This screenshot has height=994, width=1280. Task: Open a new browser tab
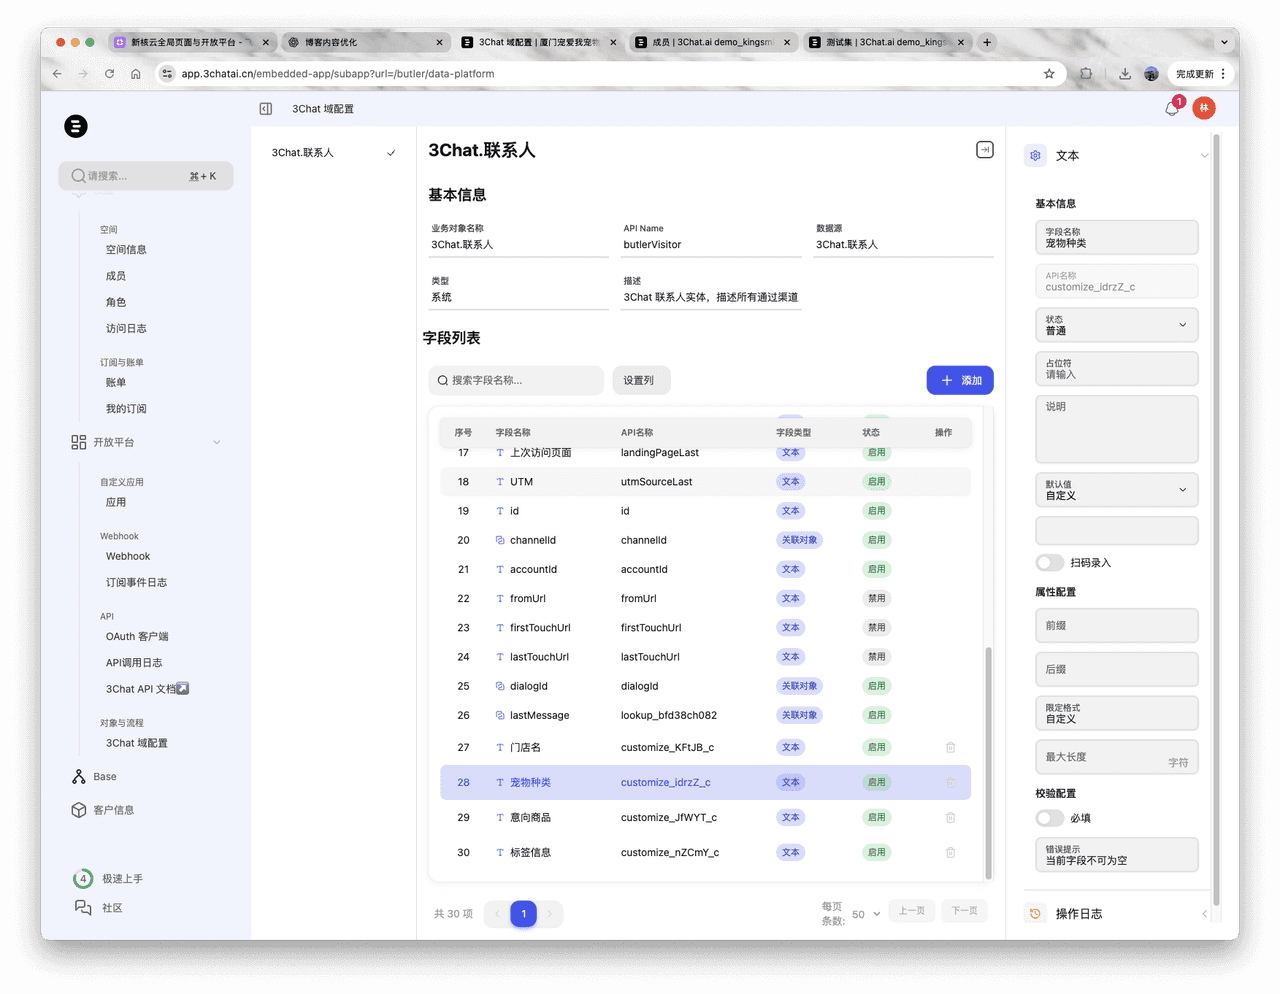987,42
